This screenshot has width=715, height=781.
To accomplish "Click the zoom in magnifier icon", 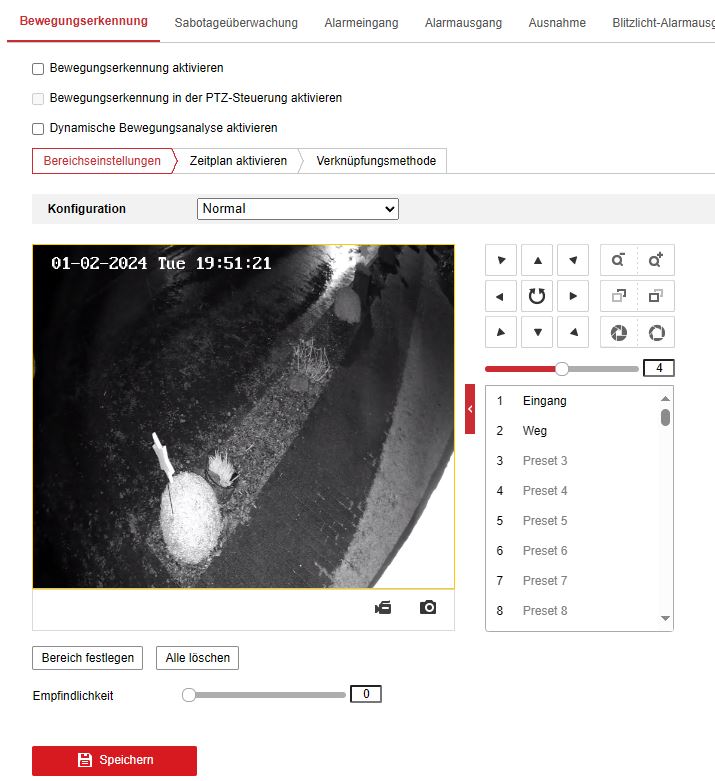I will tap(656, 261).
